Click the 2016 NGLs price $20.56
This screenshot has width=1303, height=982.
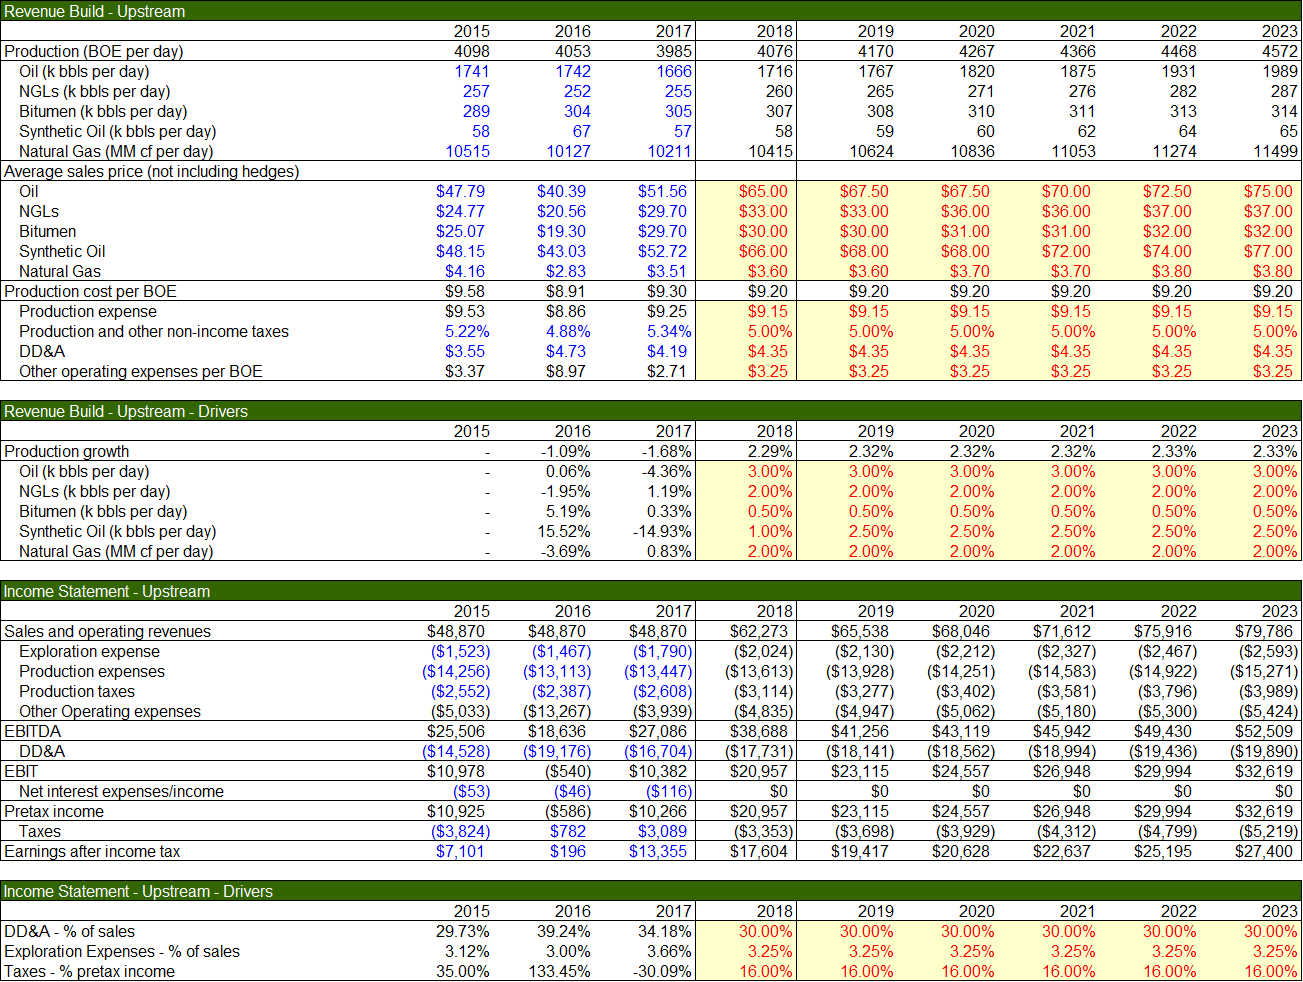[561, 211]
